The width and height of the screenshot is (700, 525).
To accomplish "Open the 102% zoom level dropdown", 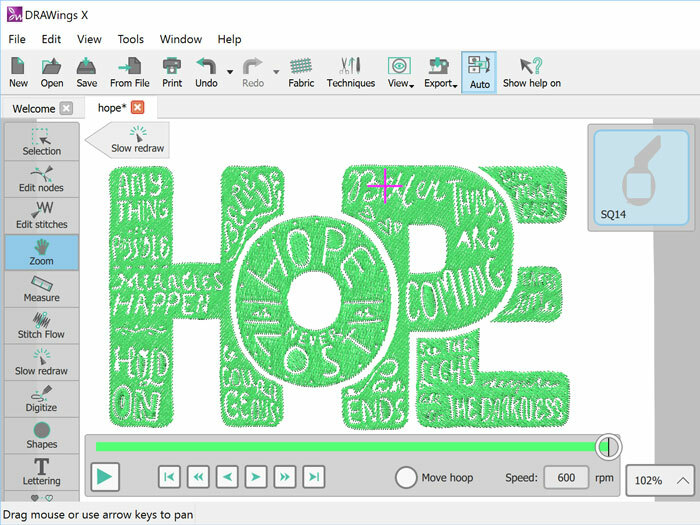I will pos(660,480).
